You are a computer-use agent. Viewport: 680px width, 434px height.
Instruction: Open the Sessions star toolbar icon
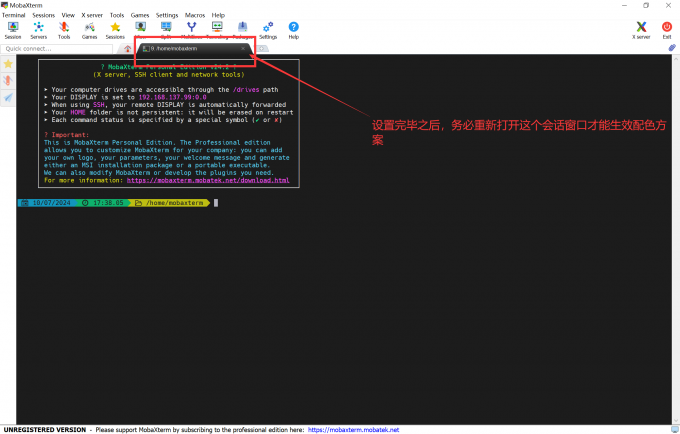(x=115, y=30)
